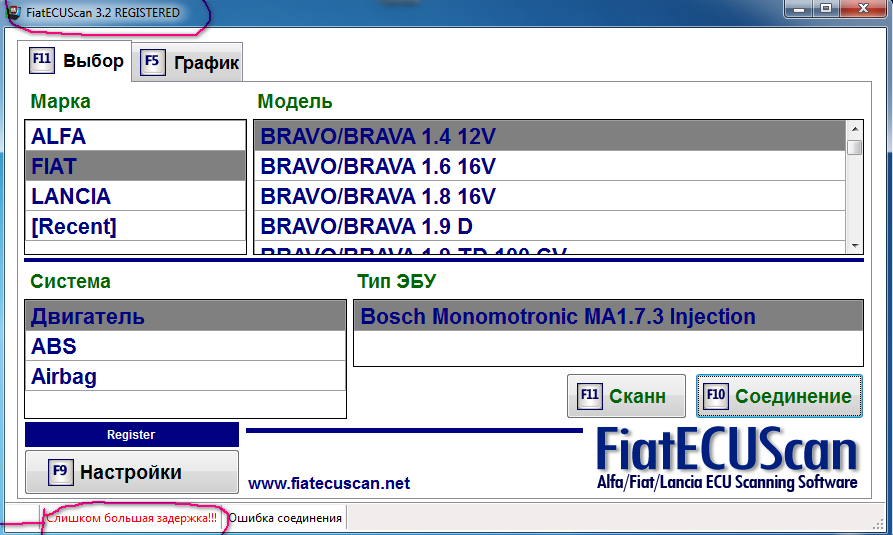Click the Register button
893x535 pixels.
click(132, 435)
